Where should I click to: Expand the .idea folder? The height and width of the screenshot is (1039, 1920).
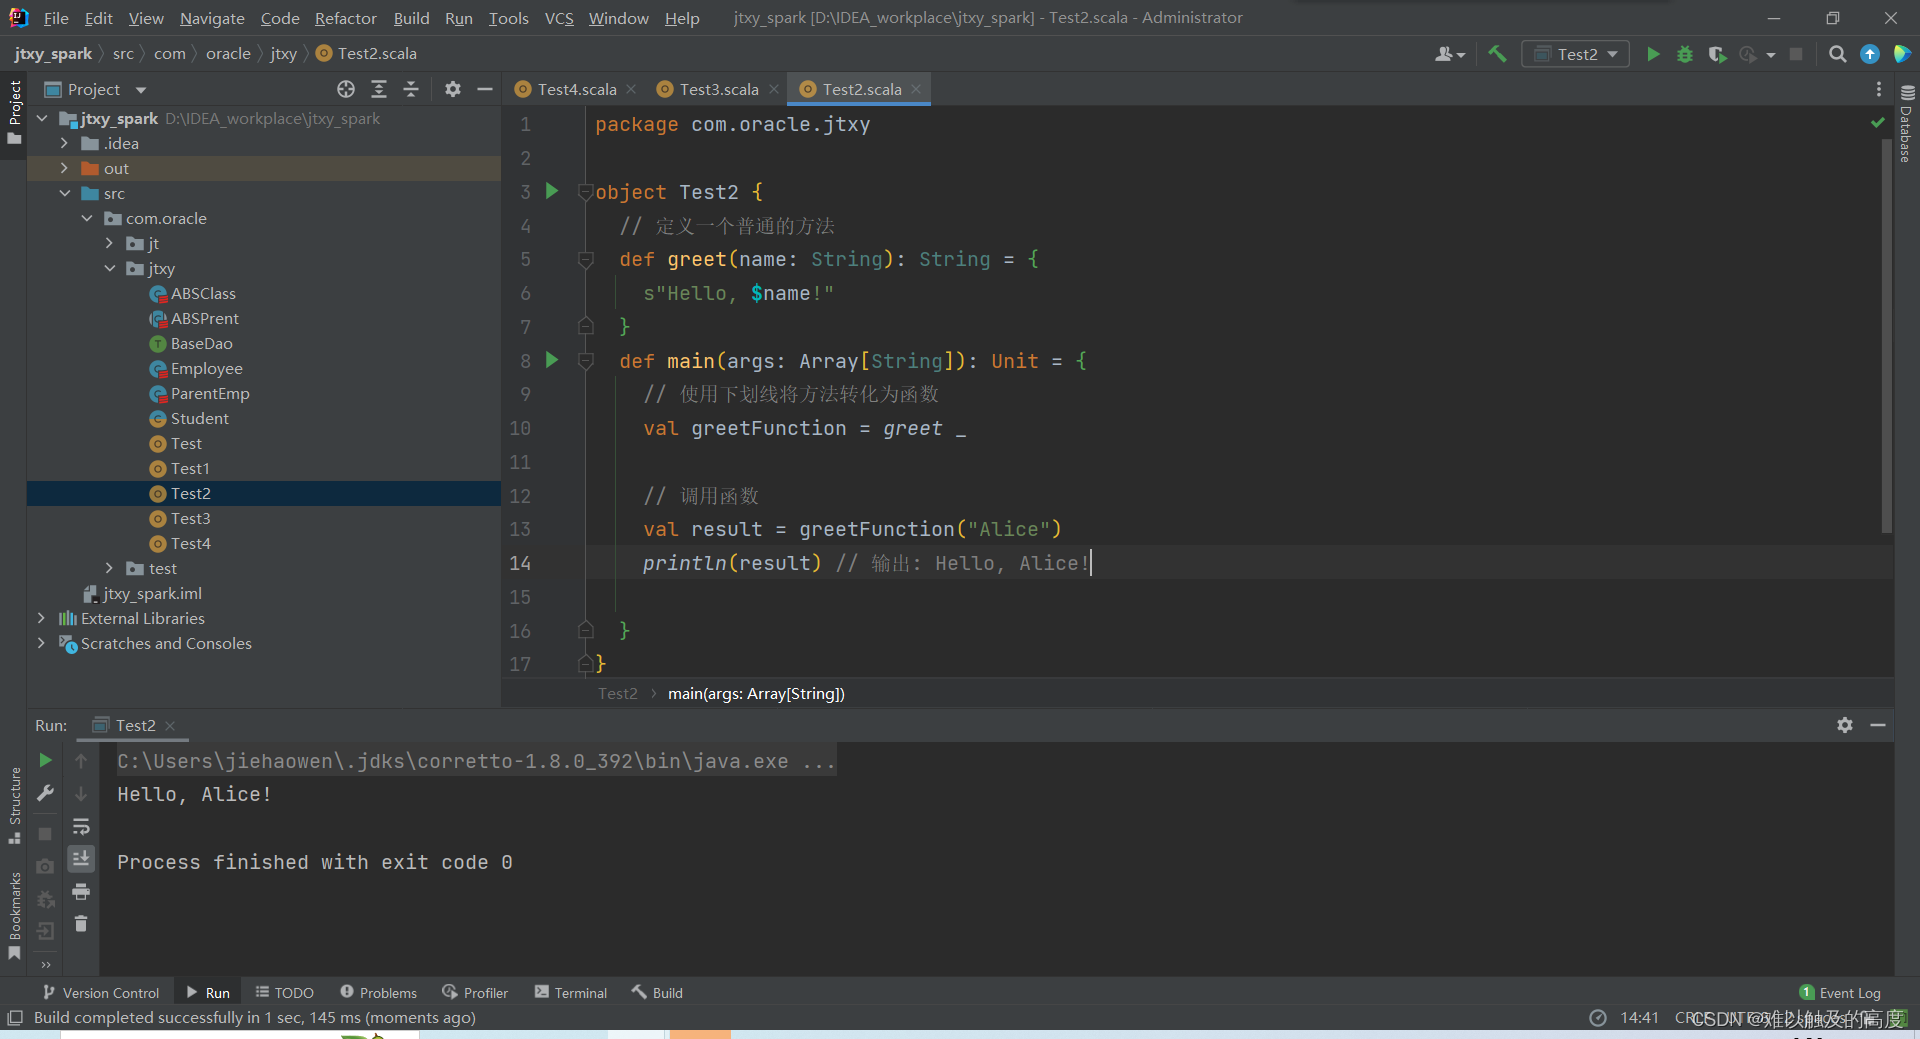click(64, 143)
